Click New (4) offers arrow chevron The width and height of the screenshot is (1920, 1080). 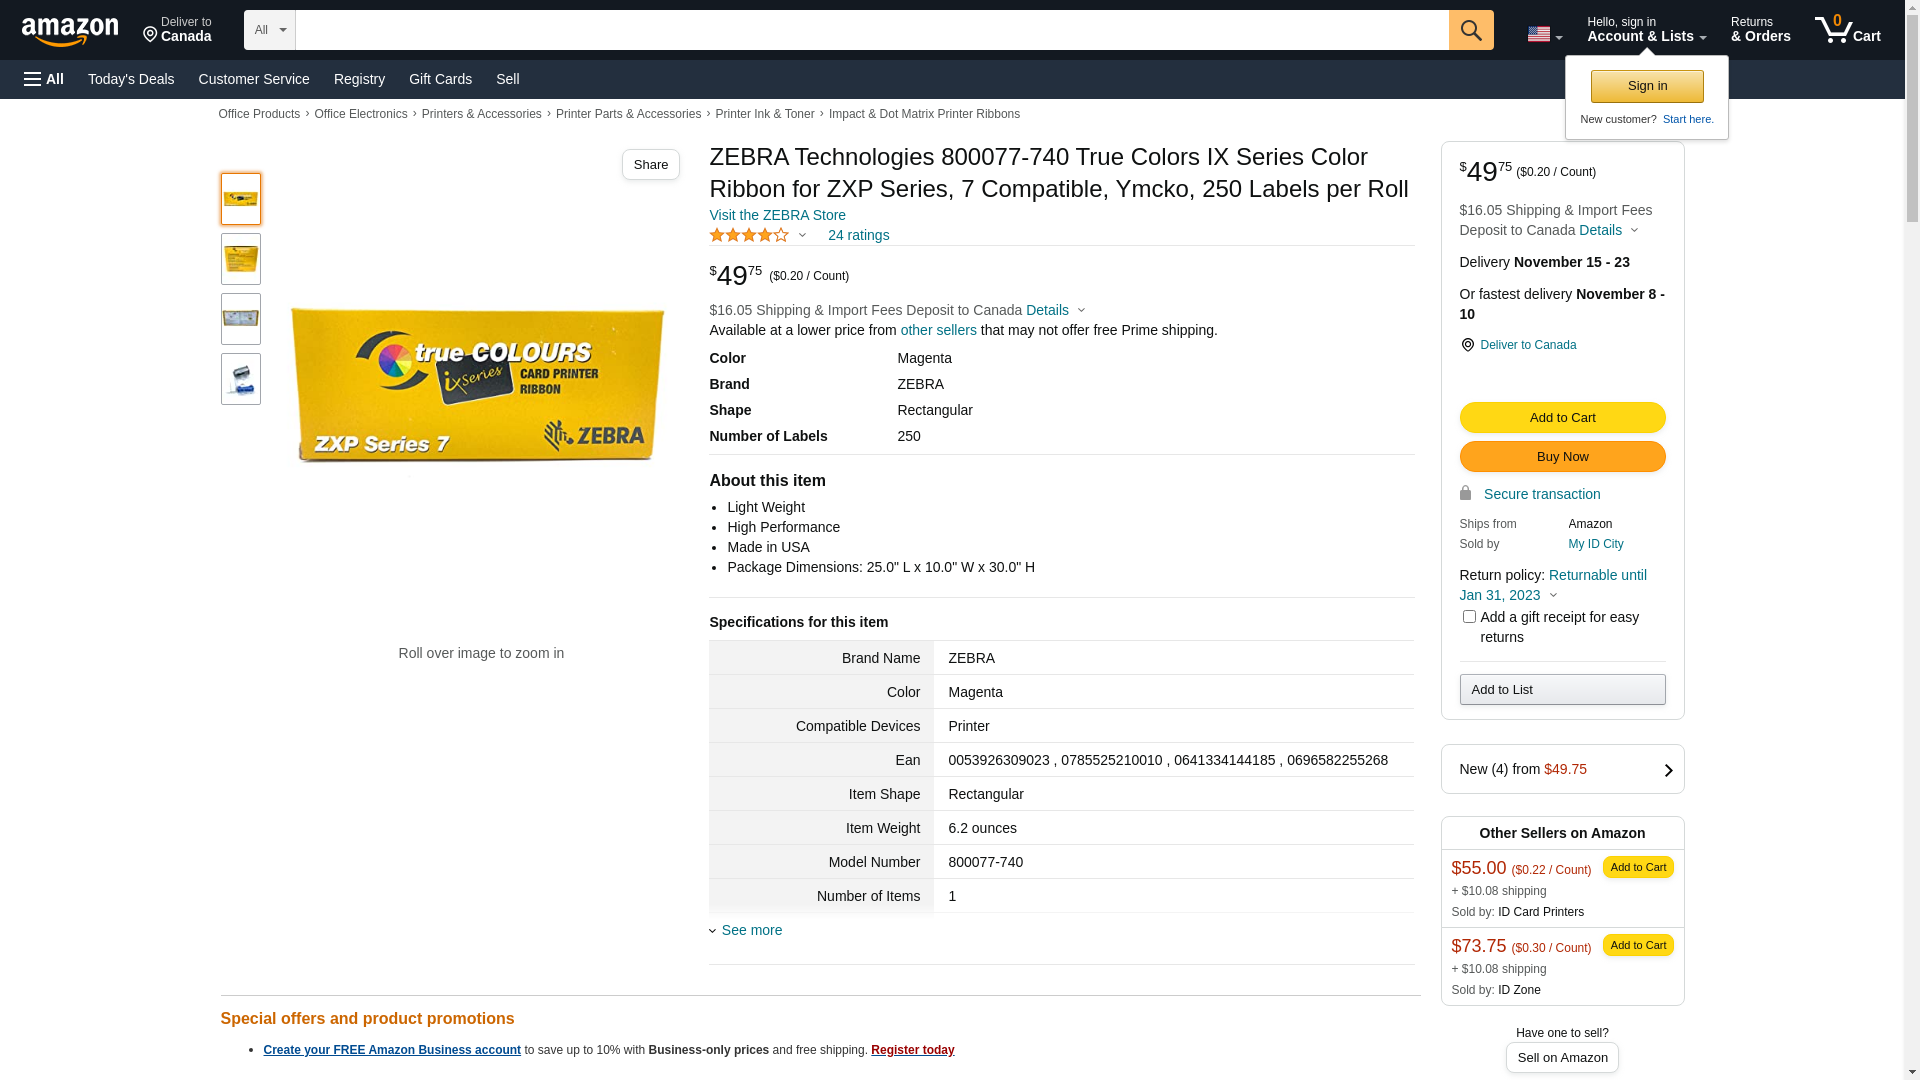[1667, 770]
